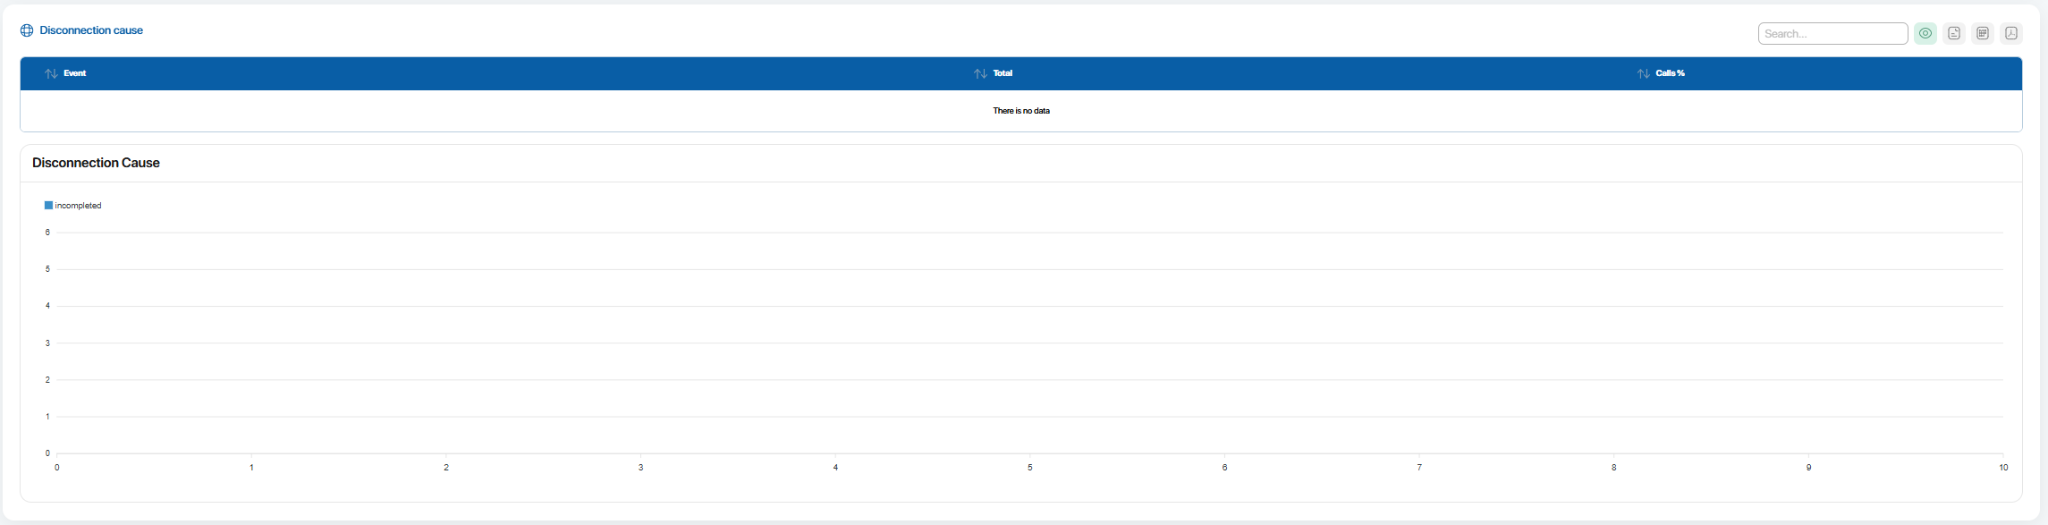The height and width of the screenshot is (525, 2048).
Task: Click the x-axis label 5
Action: point(1030,468)
